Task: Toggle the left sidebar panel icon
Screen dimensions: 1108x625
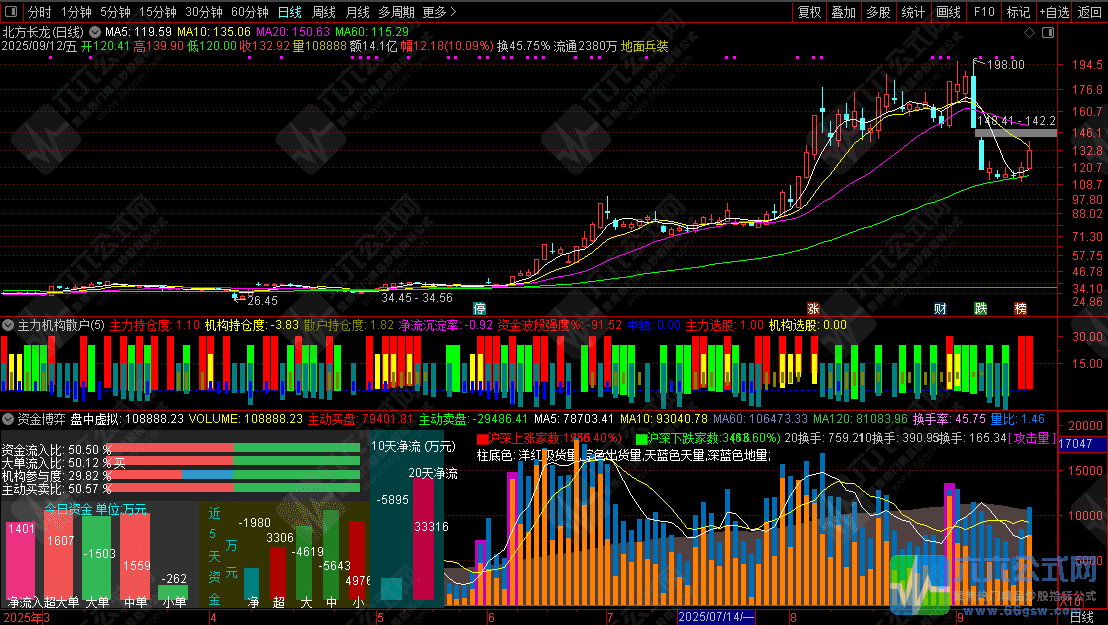Action: (x=12, y=13)
